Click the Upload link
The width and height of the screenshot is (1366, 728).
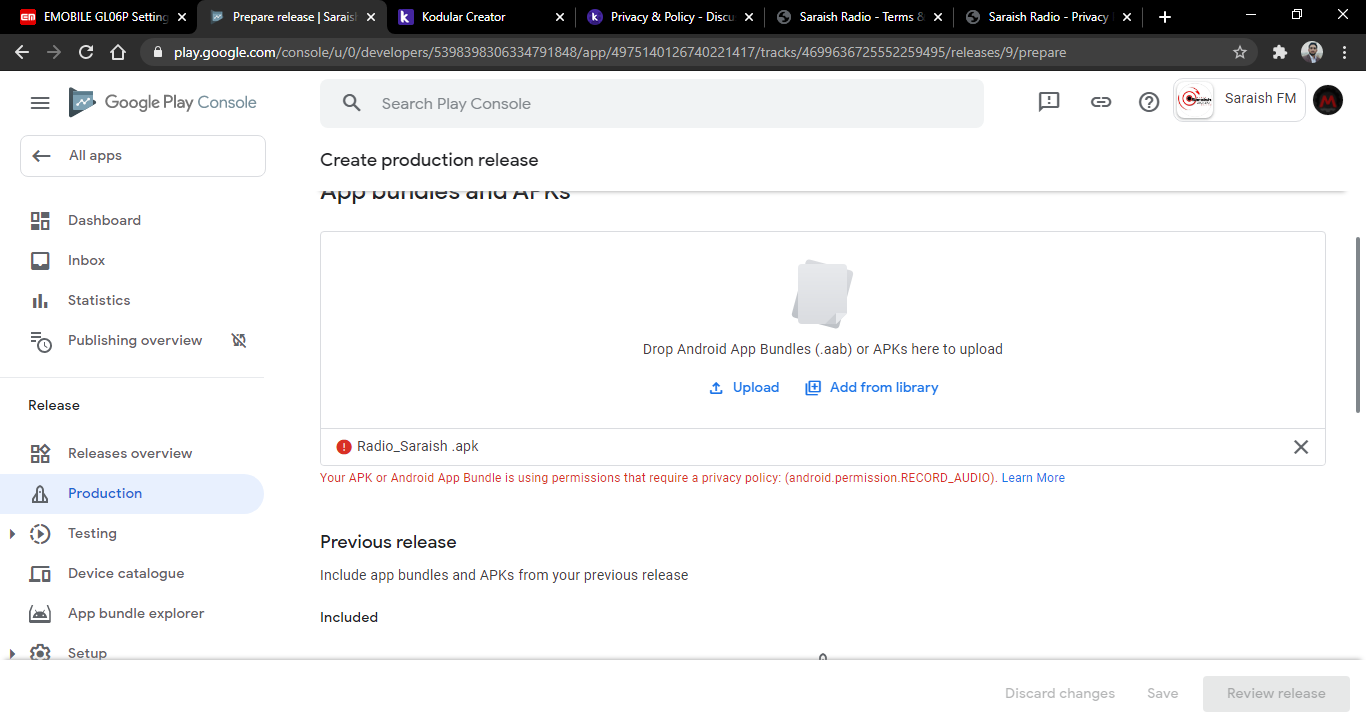pyautogui.click(x=744, y=387)
